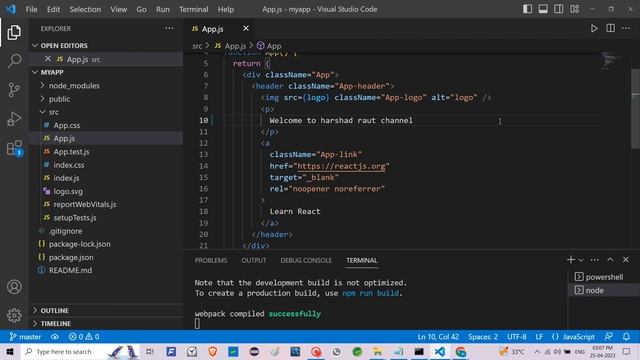The image size is (640, 360).
Task: Toggle the Secondary Side Bar layout icon
Action: pos(558,9)
